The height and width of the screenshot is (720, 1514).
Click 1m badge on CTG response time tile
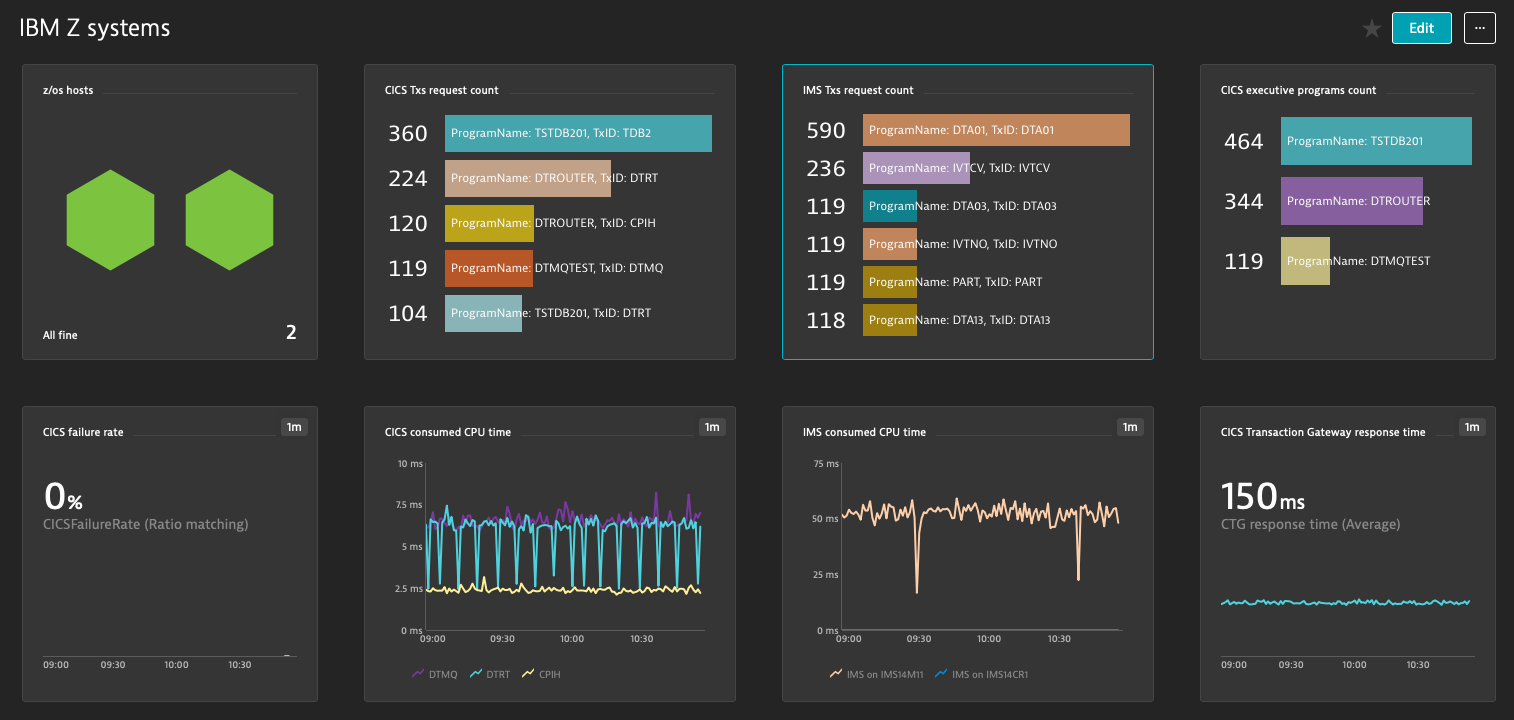coord(1472,427)
